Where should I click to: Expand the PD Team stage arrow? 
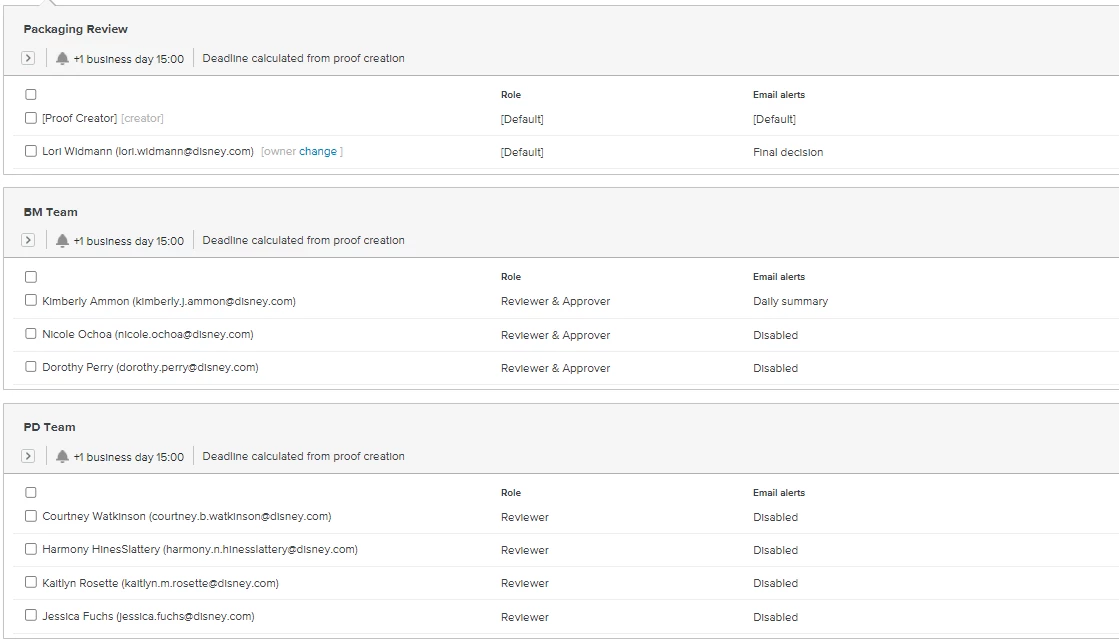(x=28, y=457)
